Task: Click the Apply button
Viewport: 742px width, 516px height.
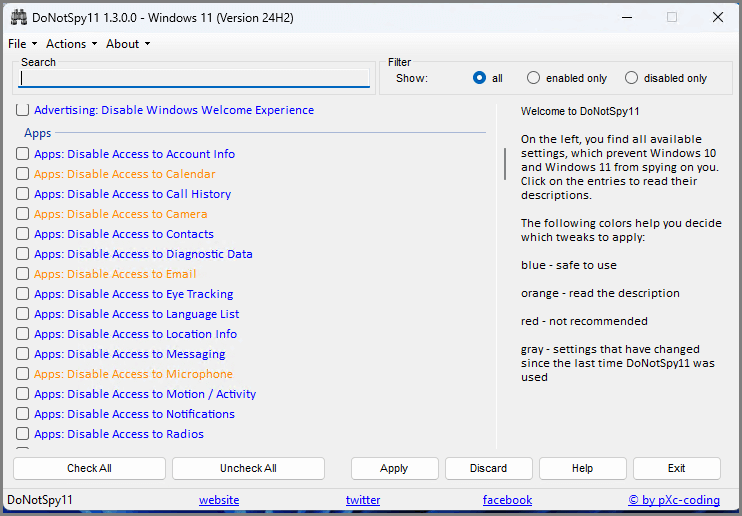Action: pos(394,468)
